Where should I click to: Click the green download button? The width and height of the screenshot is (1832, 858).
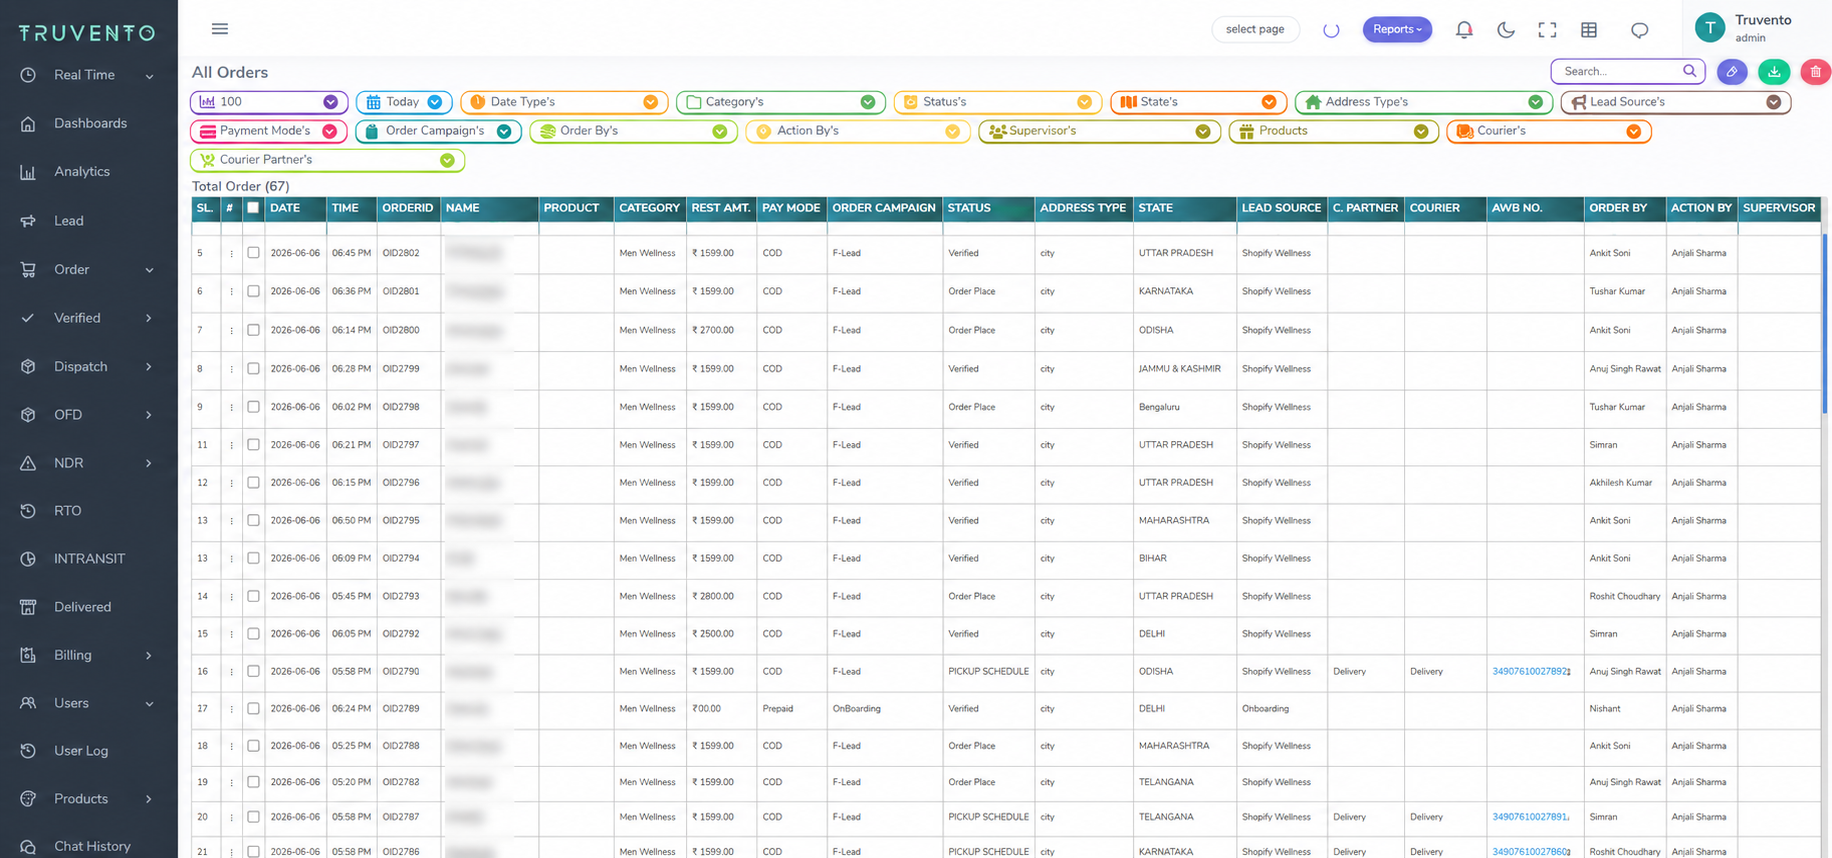[1774, 71]
